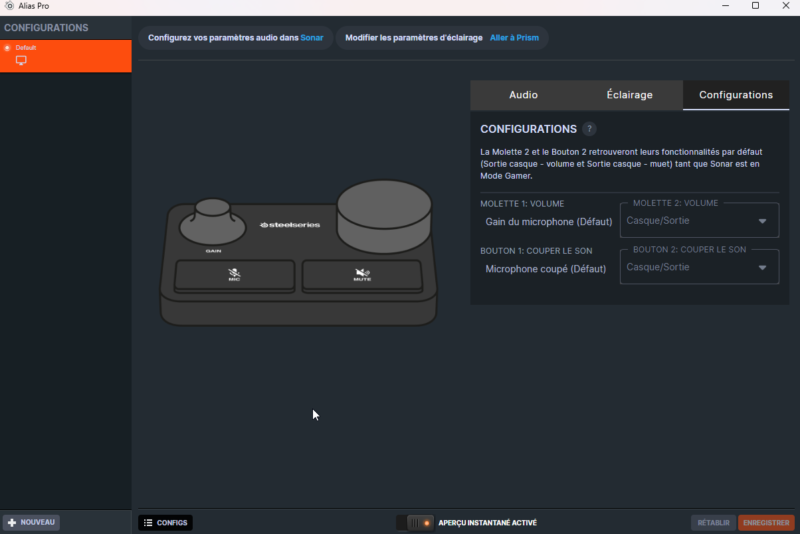Open the Configurations tab

pyautogui.click(x=735, y=95)
